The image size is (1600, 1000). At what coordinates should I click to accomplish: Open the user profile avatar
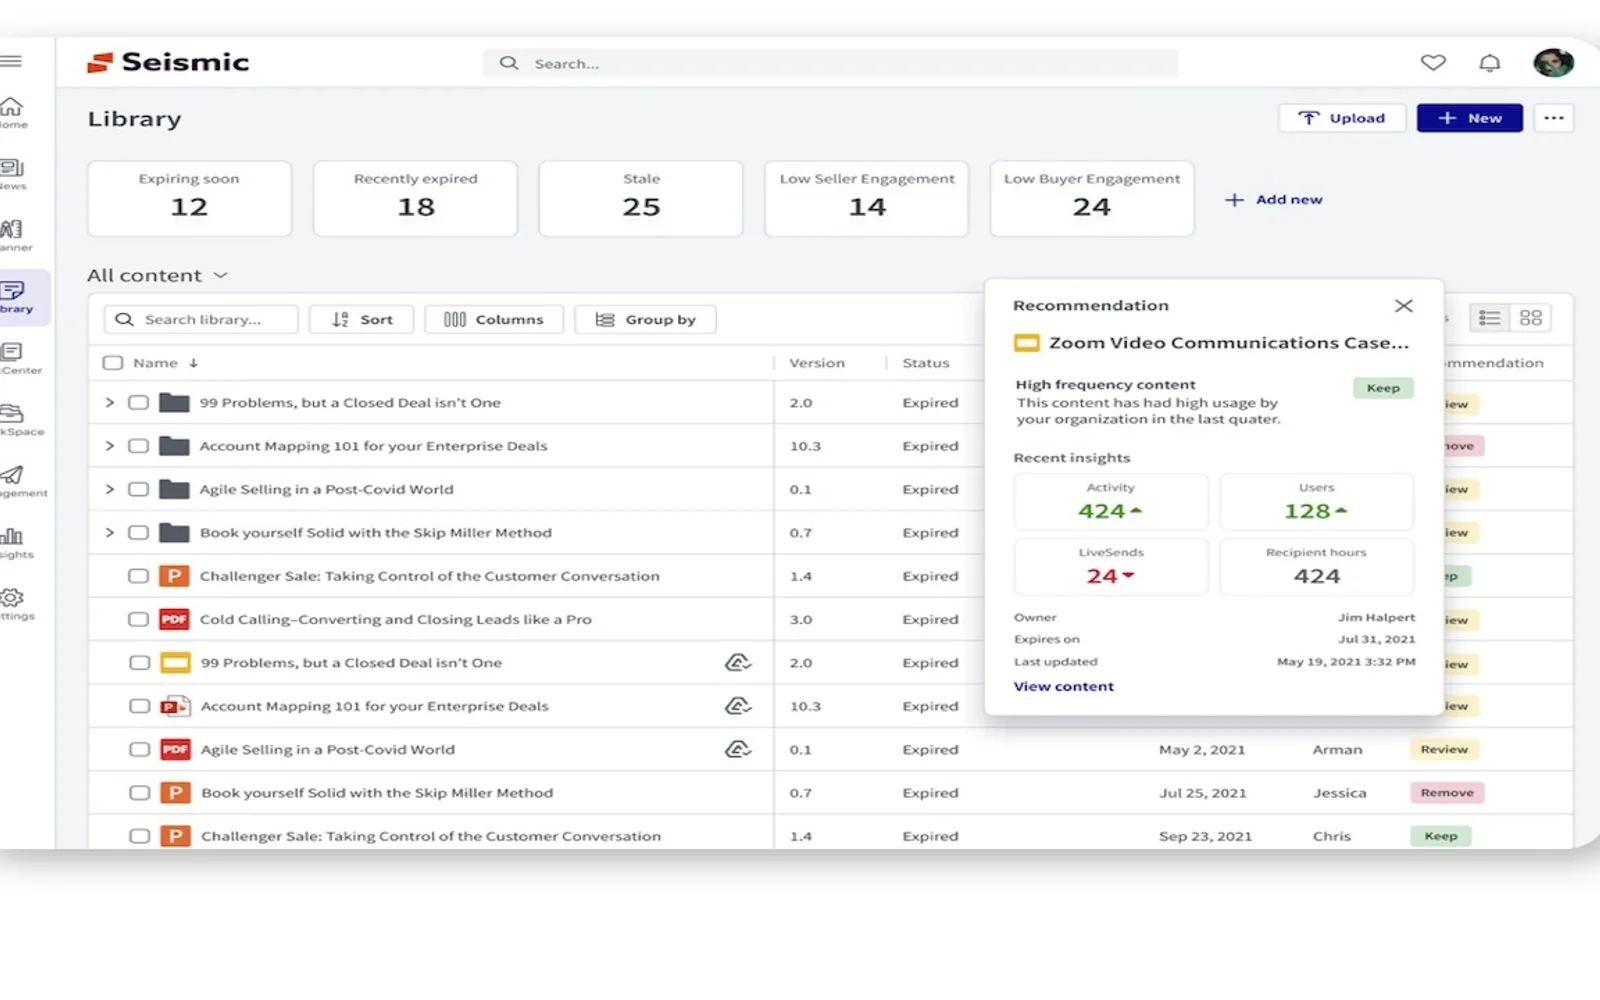[x=1553, y=62]
